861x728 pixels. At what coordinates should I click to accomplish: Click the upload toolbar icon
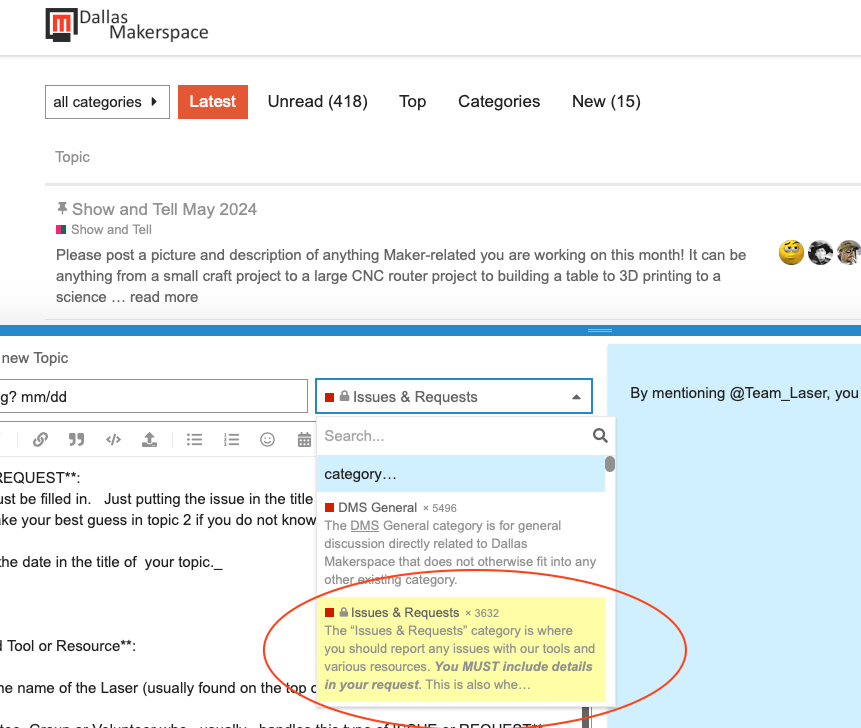[149, 439]
